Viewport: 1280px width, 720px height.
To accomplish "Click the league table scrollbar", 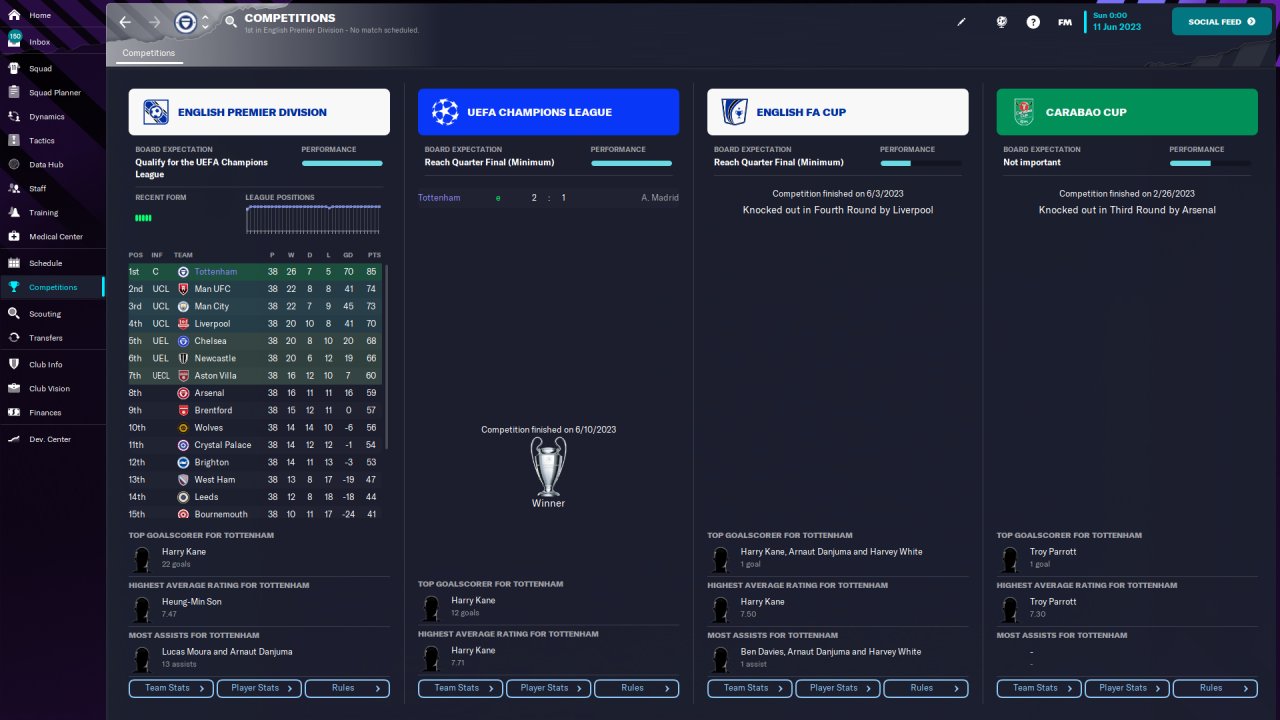I will [x=386, y=357].
